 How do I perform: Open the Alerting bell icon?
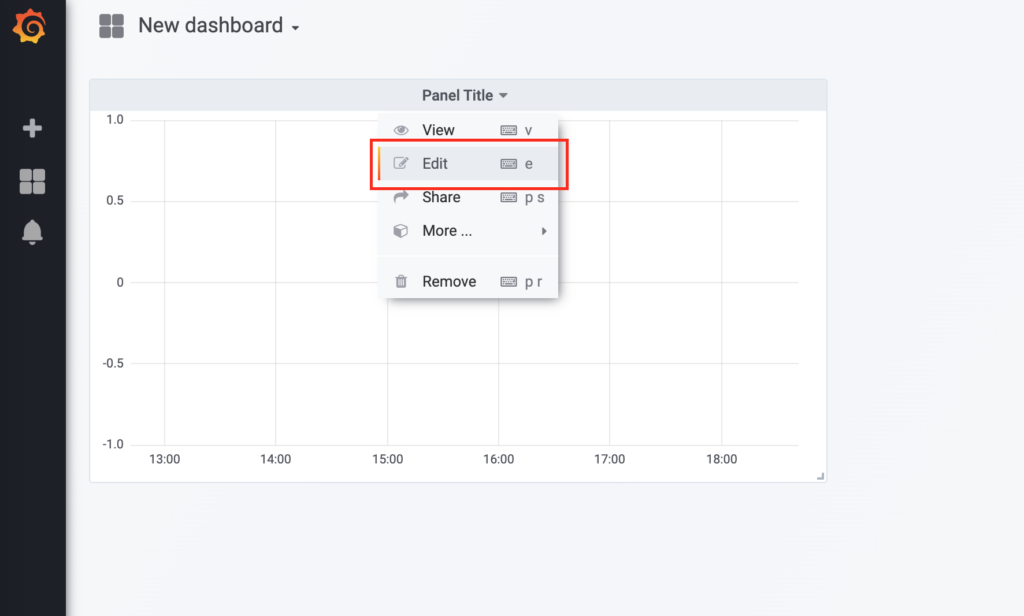tap(32, 232)
